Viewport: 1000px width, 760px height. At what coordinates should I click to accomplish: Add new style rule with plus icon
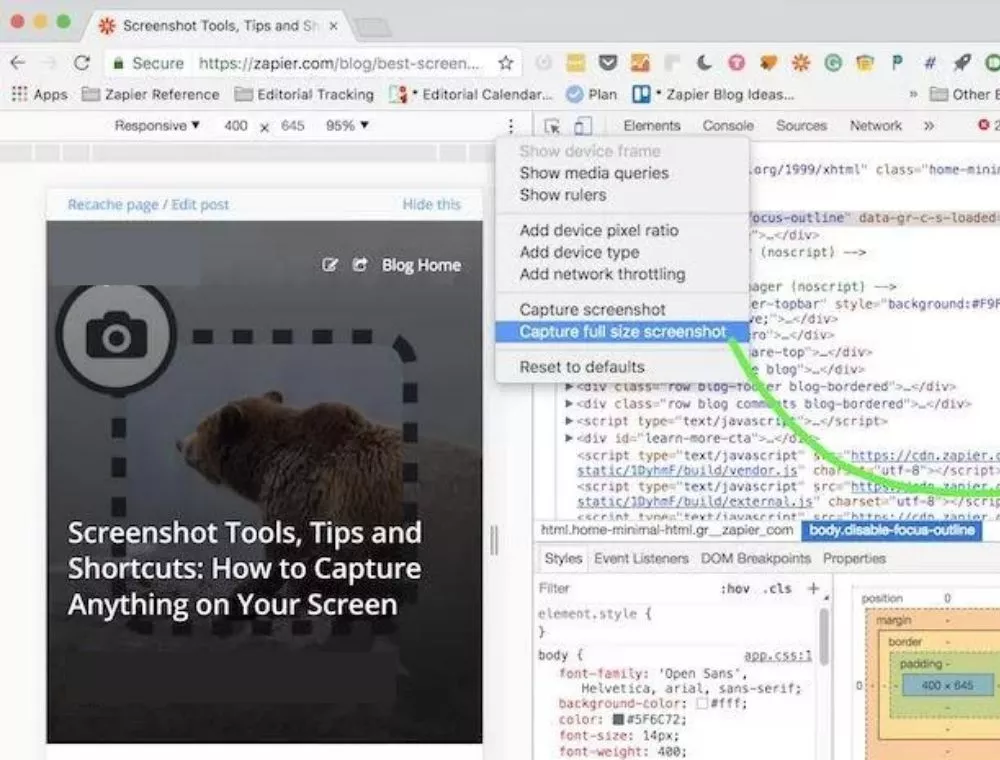(x=813, y=588)
